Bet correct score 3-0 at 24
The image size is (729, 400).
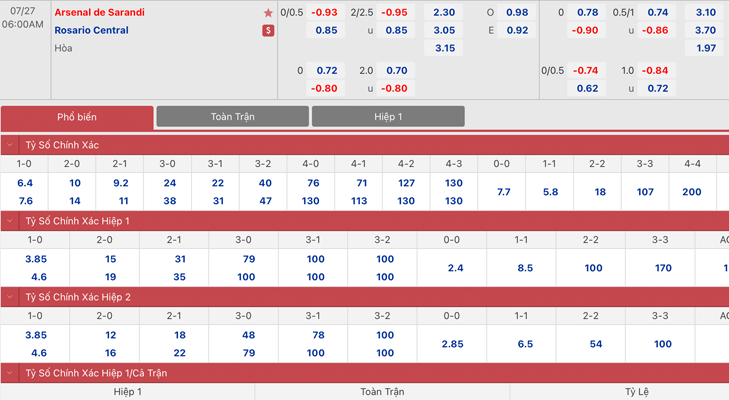tap(169, 183)
